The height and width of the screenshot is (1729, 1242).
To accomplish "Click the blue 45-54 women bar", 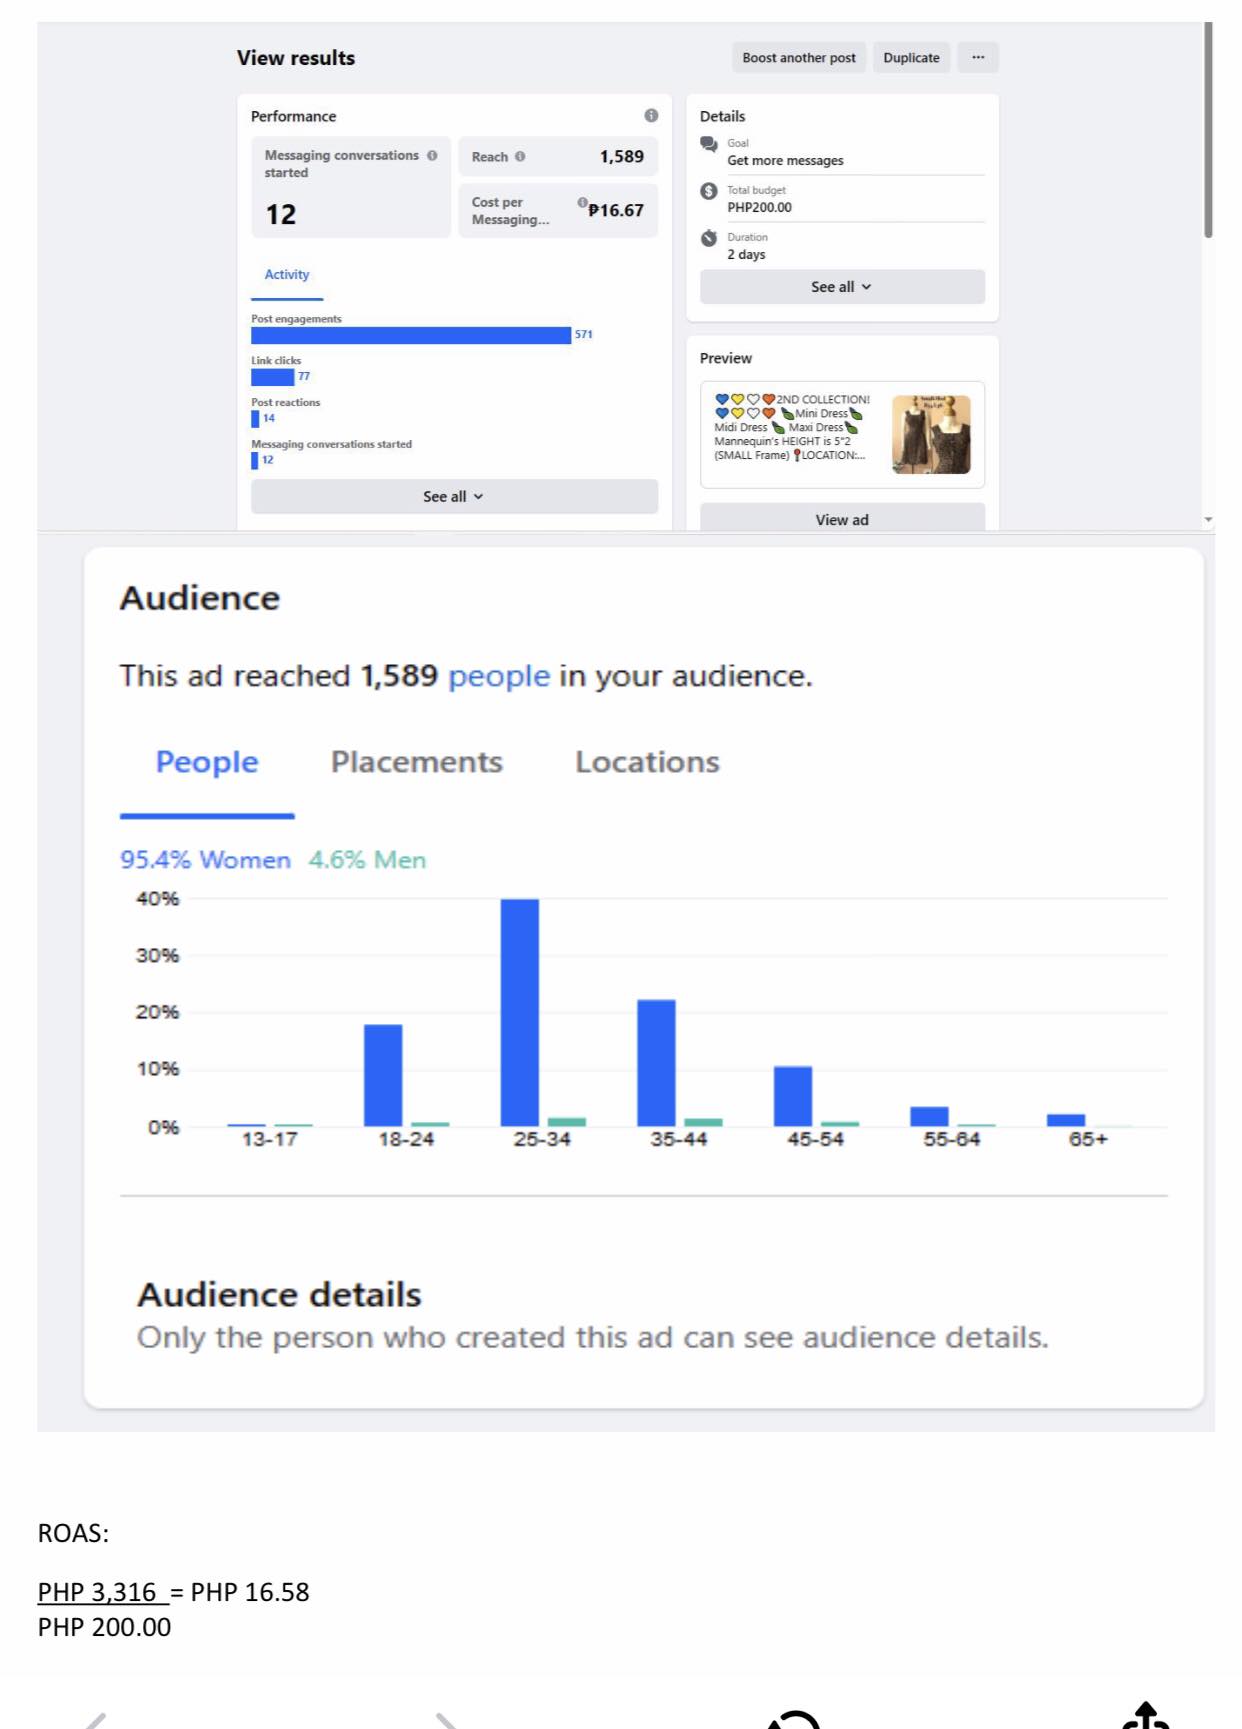I will [x=793, y=1096].
